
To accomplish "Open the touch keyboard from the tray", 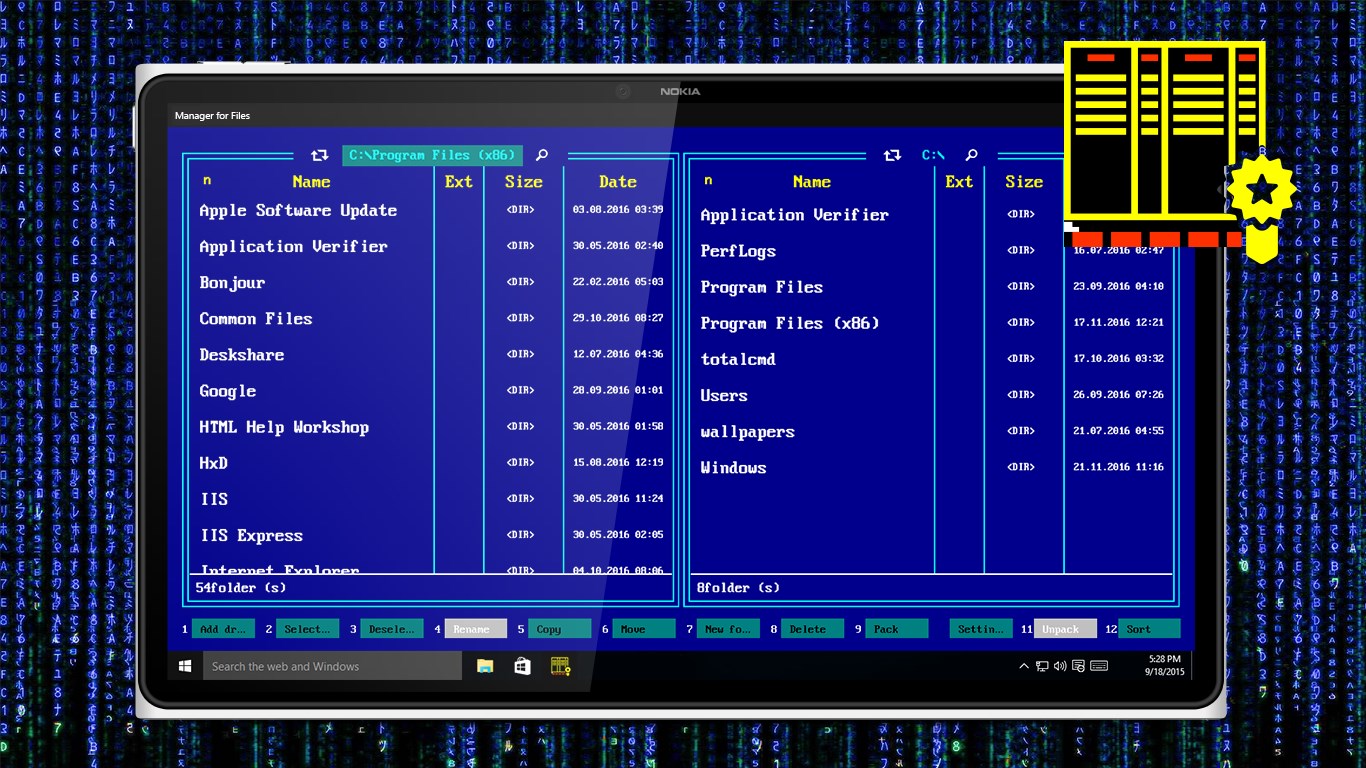I will [x=1098, y=665].
